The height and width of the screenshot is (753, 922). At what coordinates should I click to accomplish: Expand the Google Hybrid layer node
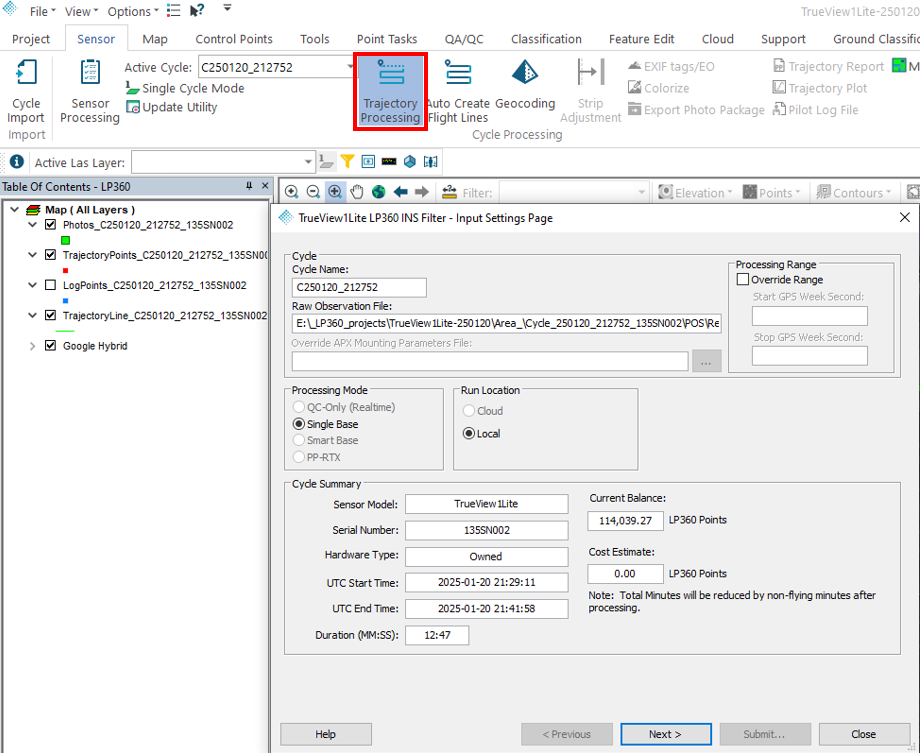tap(32, 346)
